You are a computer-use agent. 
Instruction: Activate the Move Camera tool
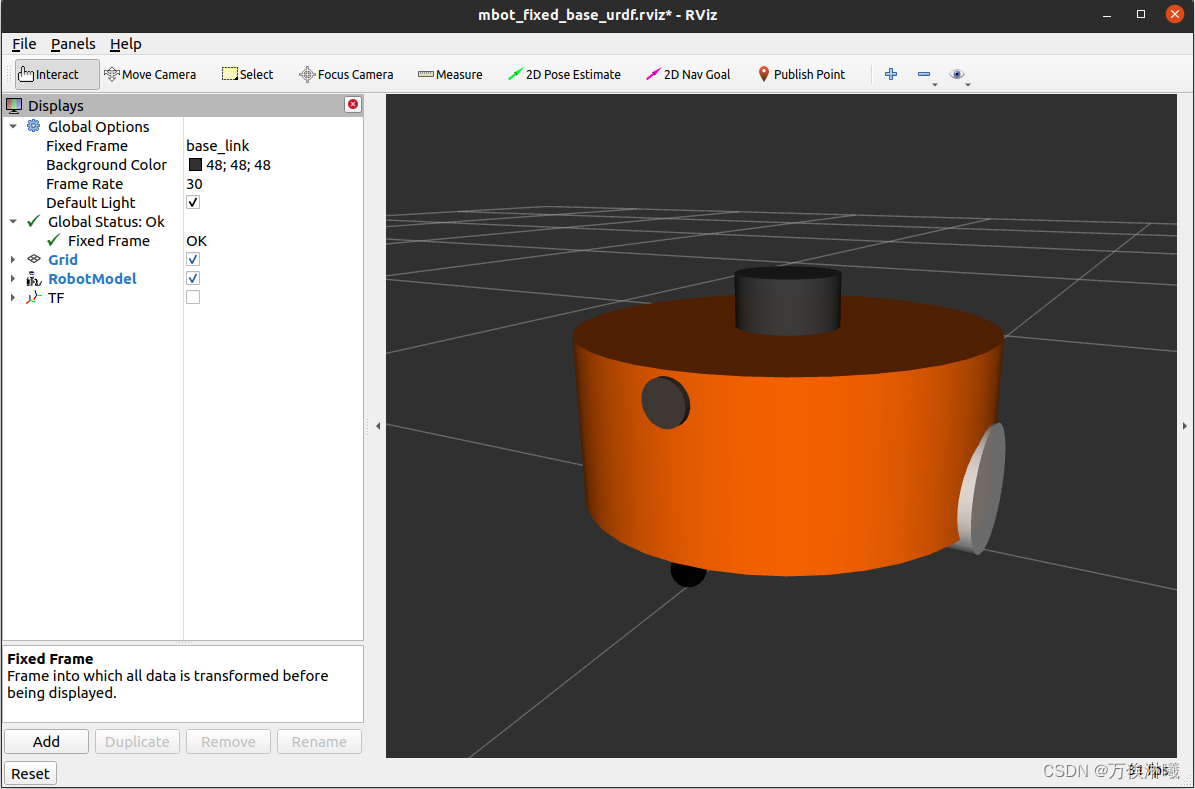click(150, 74)
